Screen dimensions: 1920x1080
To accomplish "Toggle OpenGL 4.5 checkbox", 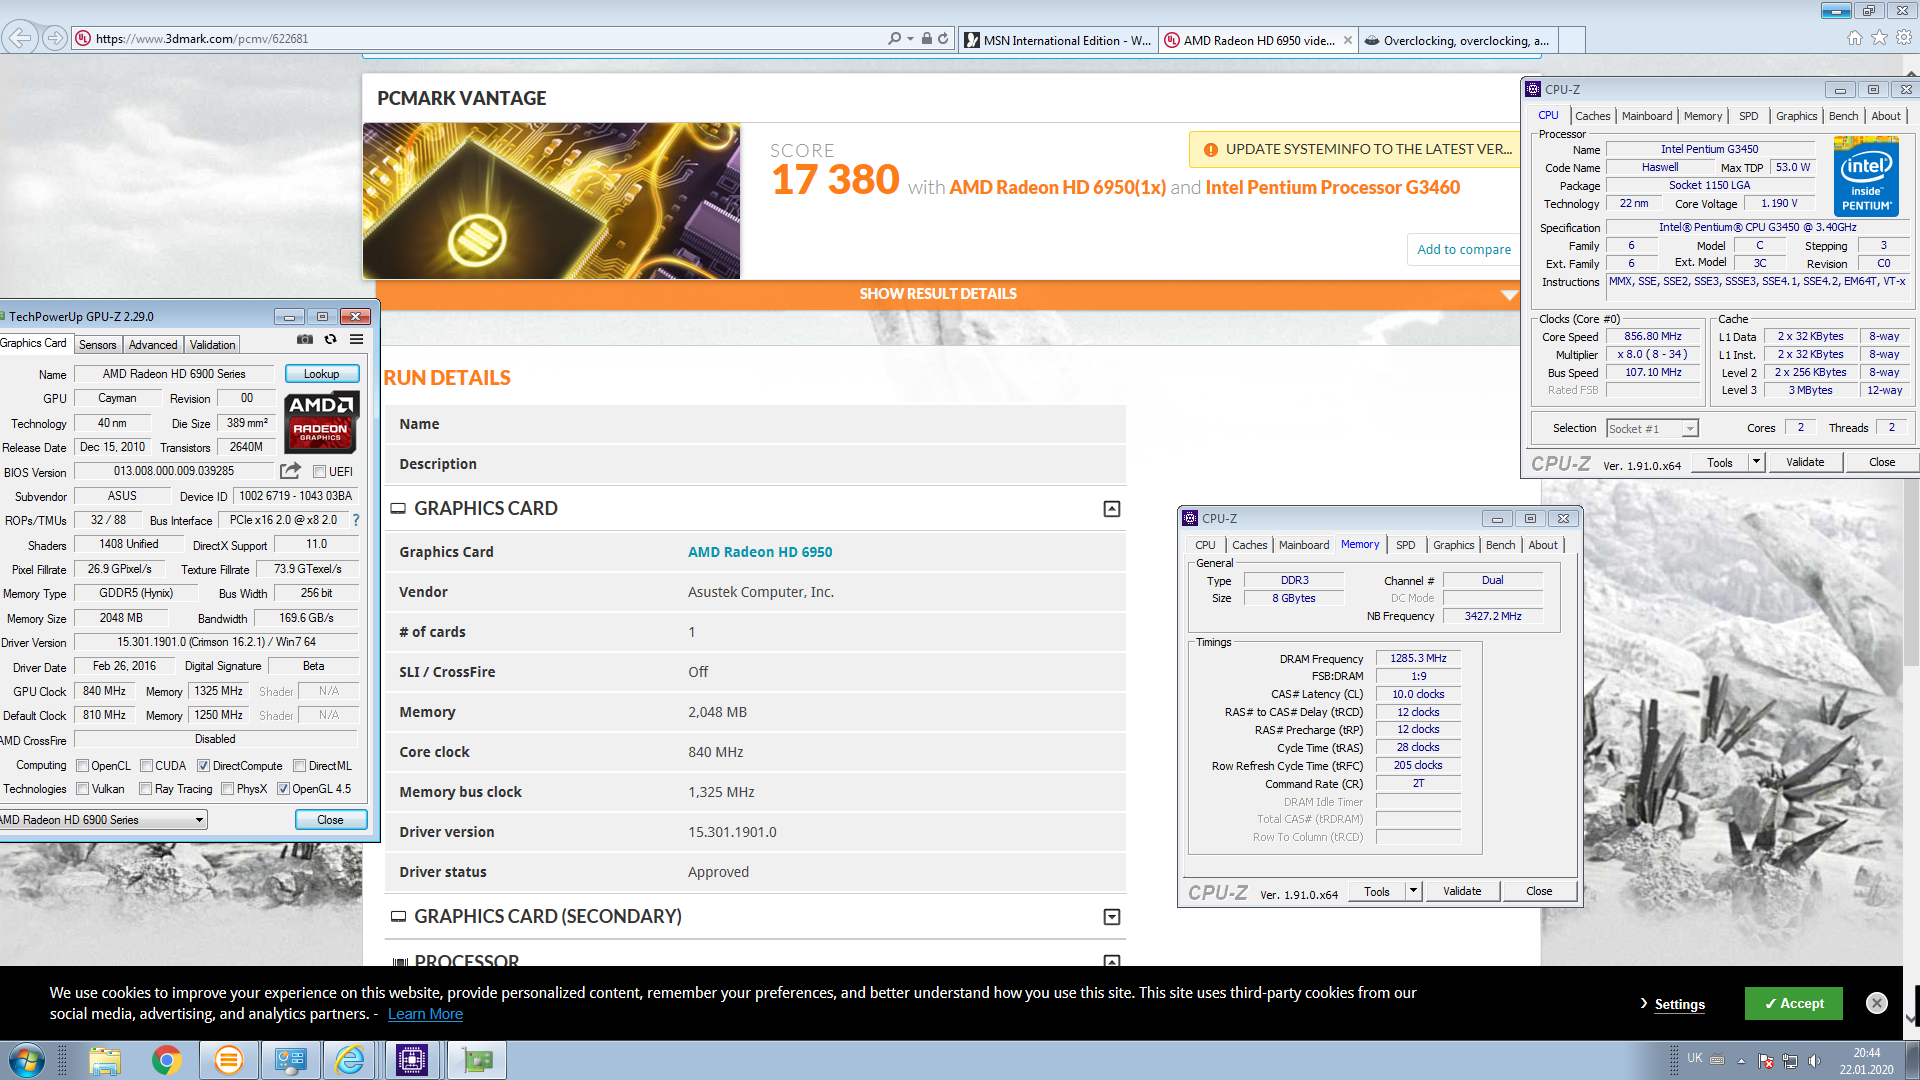I will coord(284,789).
